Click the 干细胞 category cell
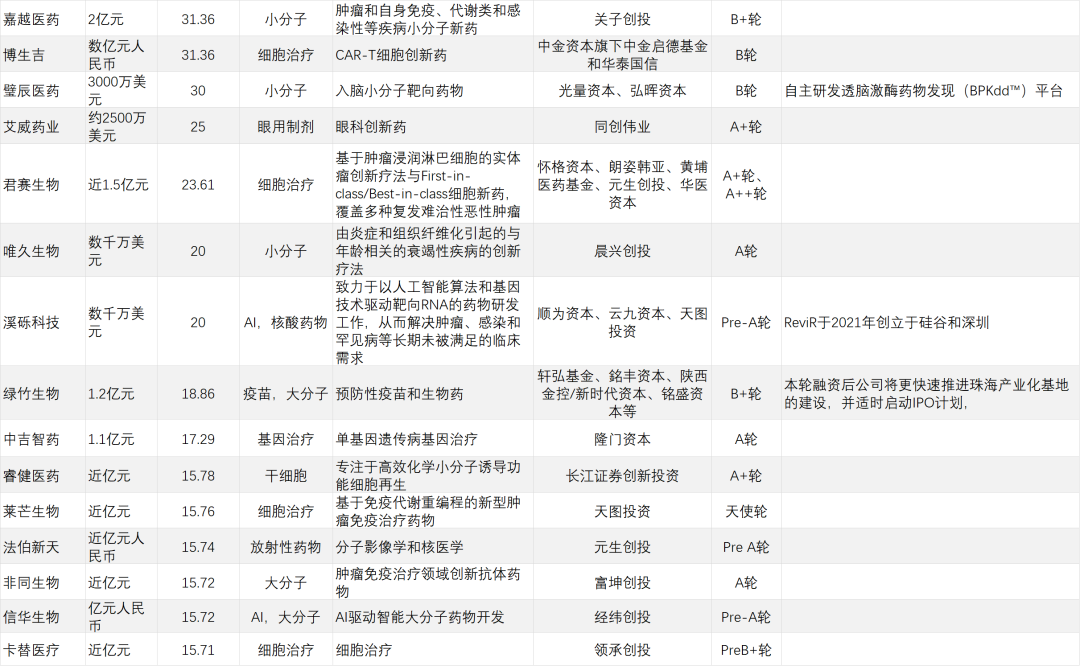 (x=285, y=475)
